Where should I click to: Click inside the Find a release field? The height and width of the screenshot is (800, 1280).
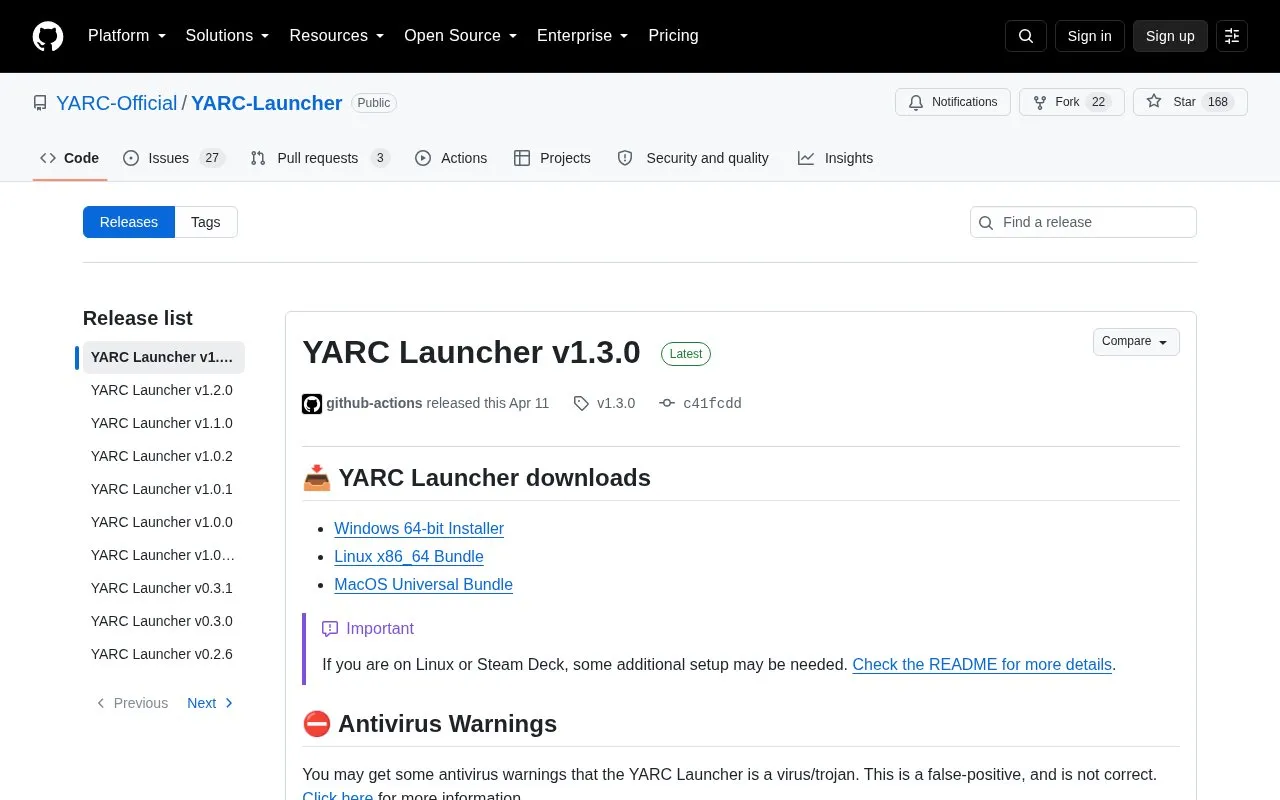coord(1083,222)
